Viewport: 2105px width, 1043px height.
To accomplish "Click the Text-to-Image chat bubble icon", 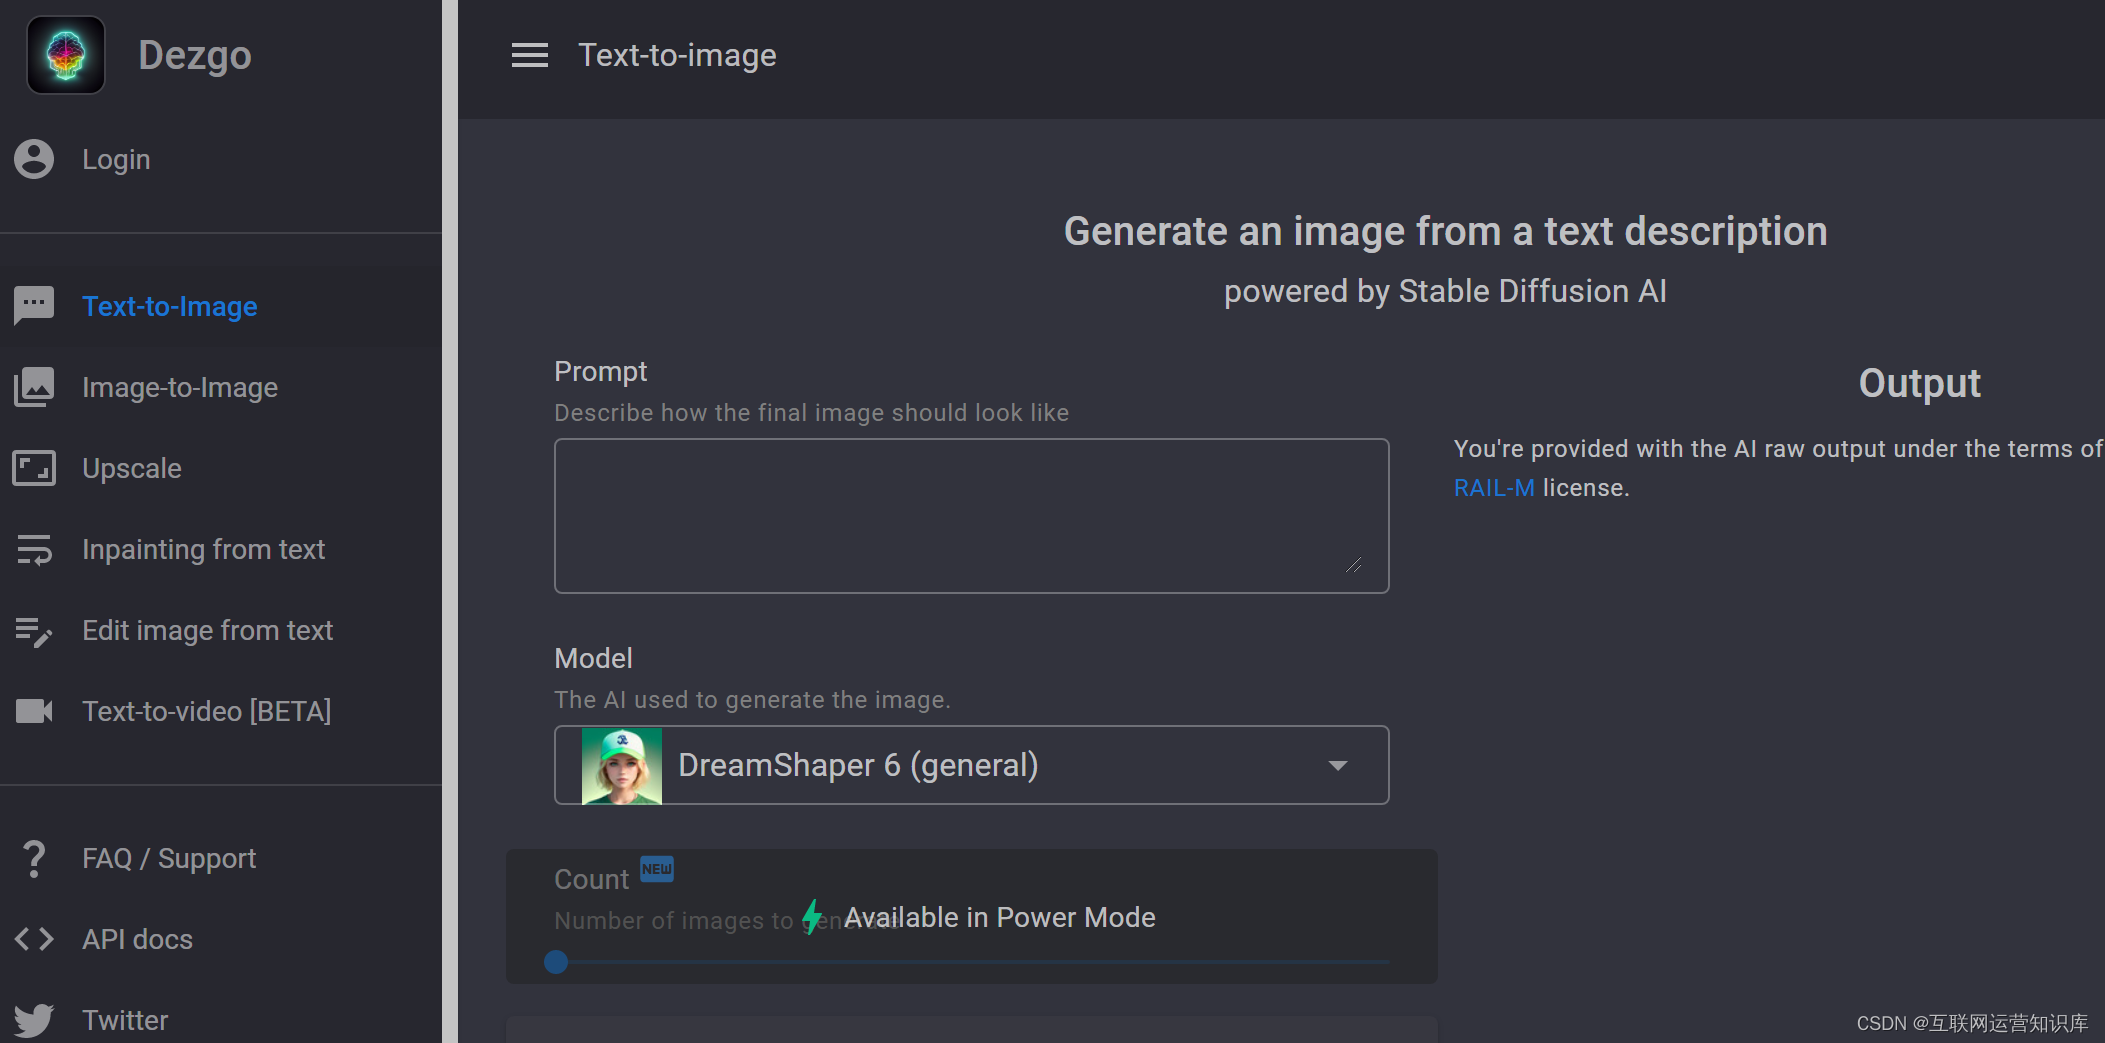I will click(x=34, y=306).
